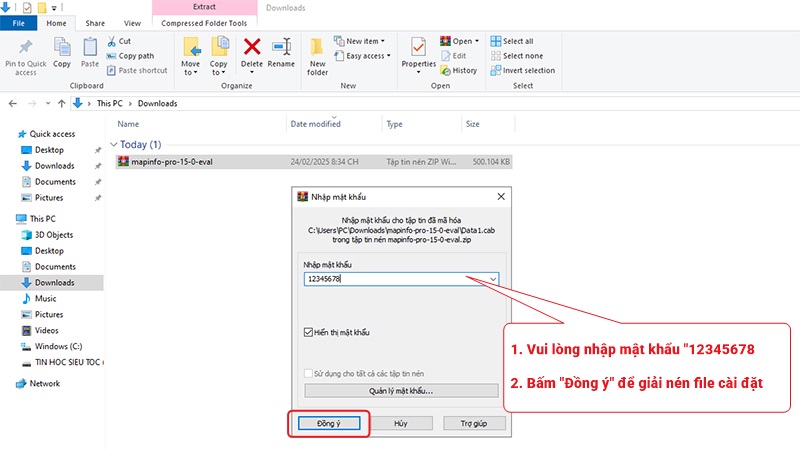Image resolution: width=800 pixels, height=450 pixels.
Task: Click Quản lý mật khẩu button
Action: click(x=401, y=391)
